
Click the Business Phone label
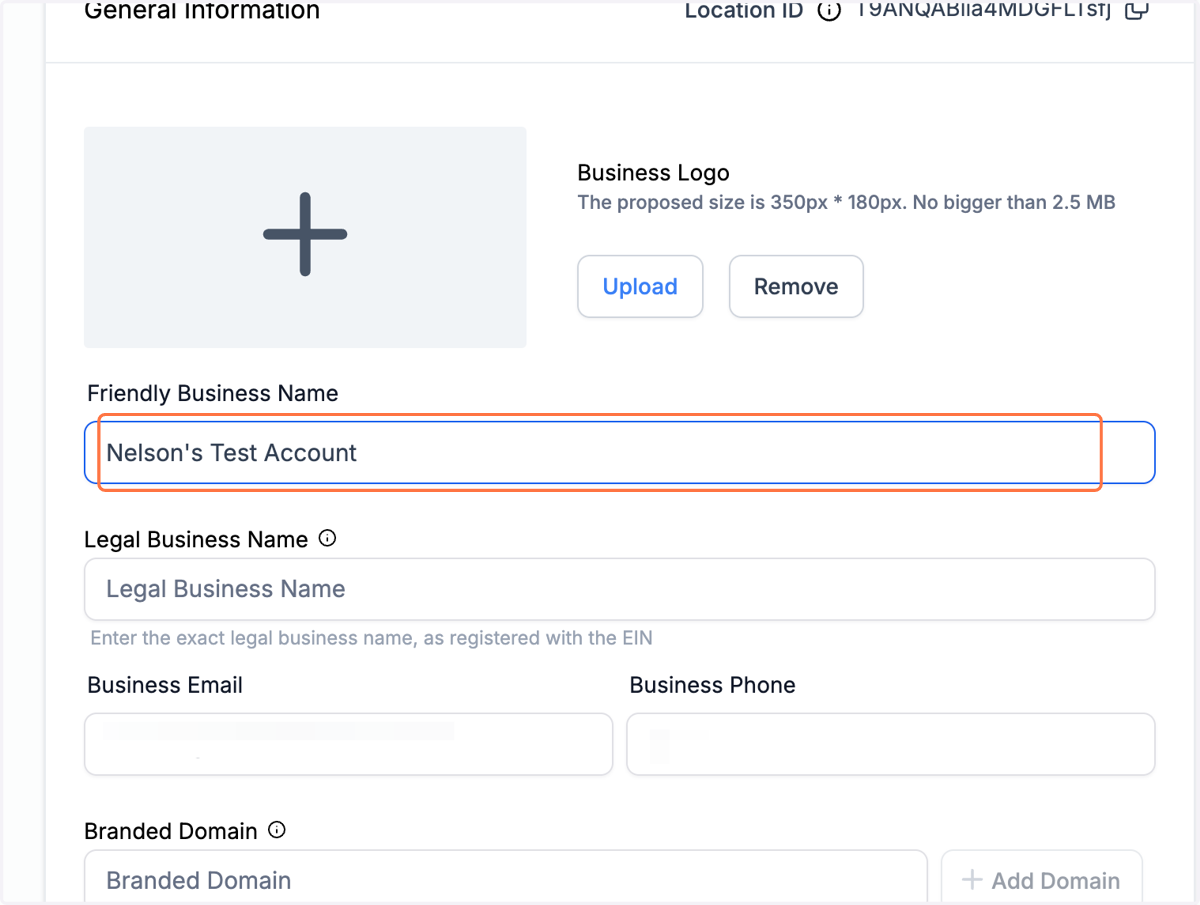pos(713,685)
